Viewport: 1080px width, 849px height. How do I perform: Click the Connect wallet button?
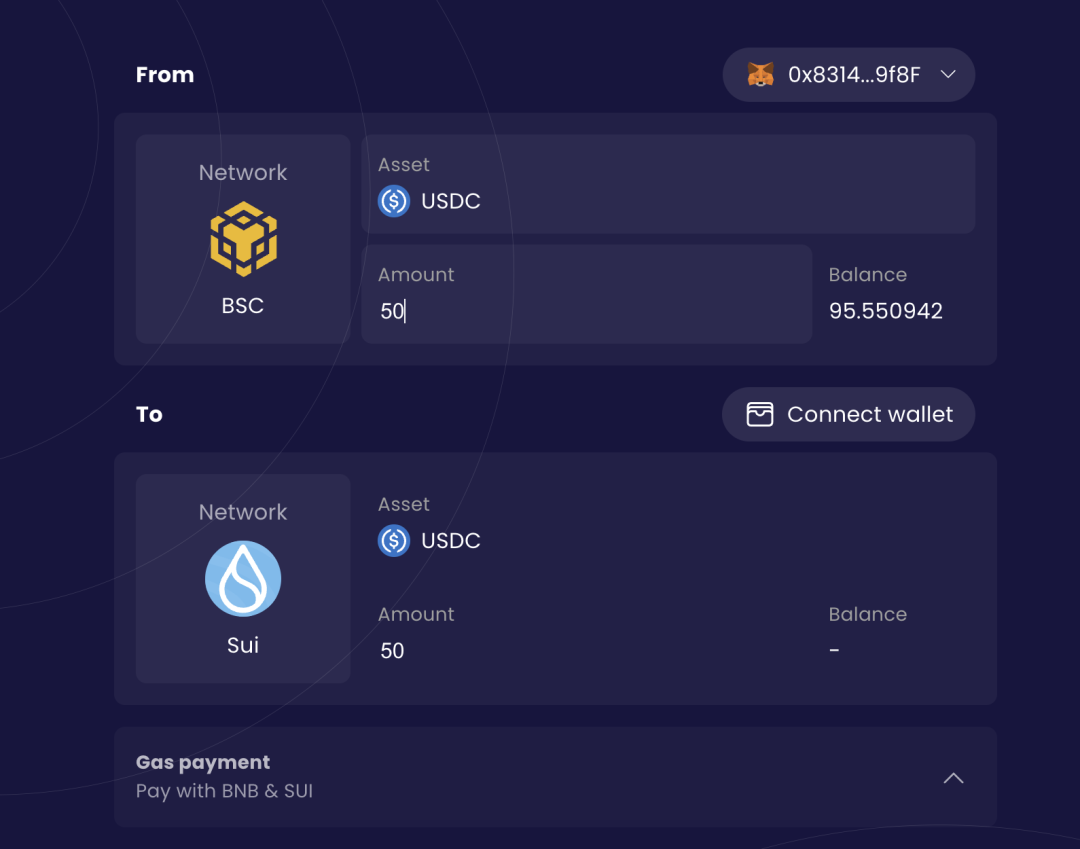[x=848, y=414]
